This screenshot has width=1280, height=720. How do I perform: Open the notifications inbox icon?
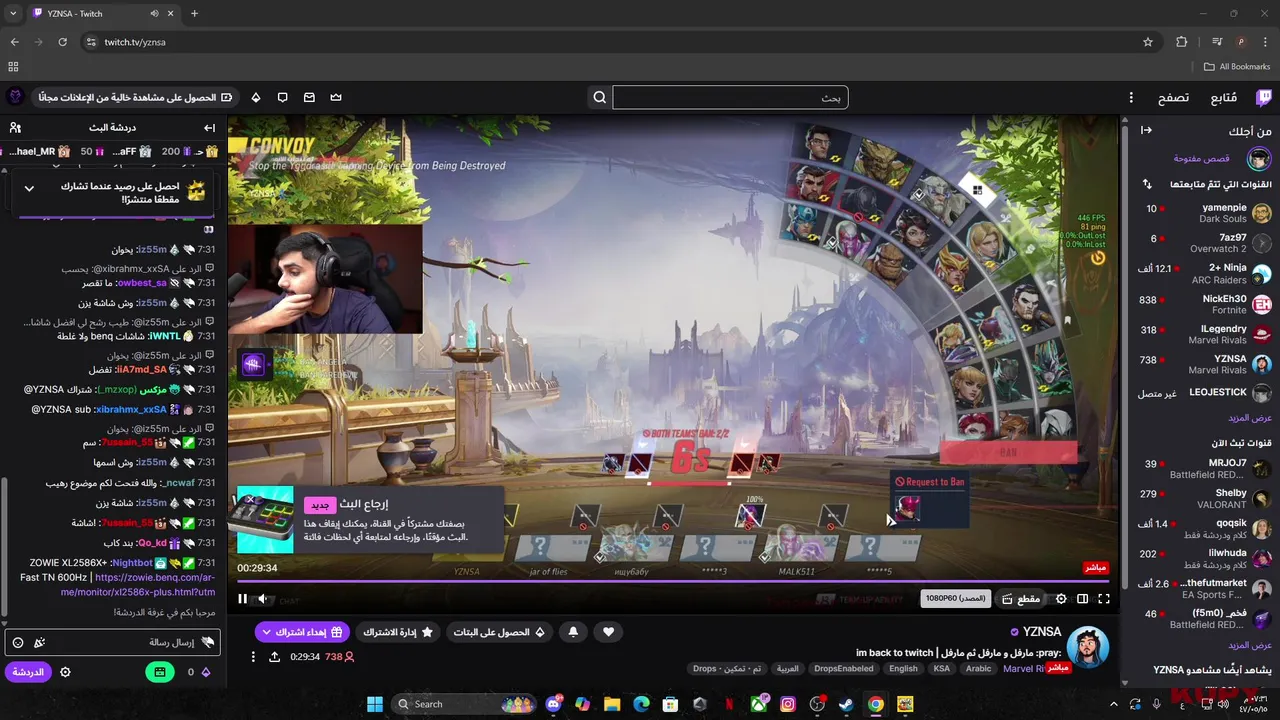[309, 97]
